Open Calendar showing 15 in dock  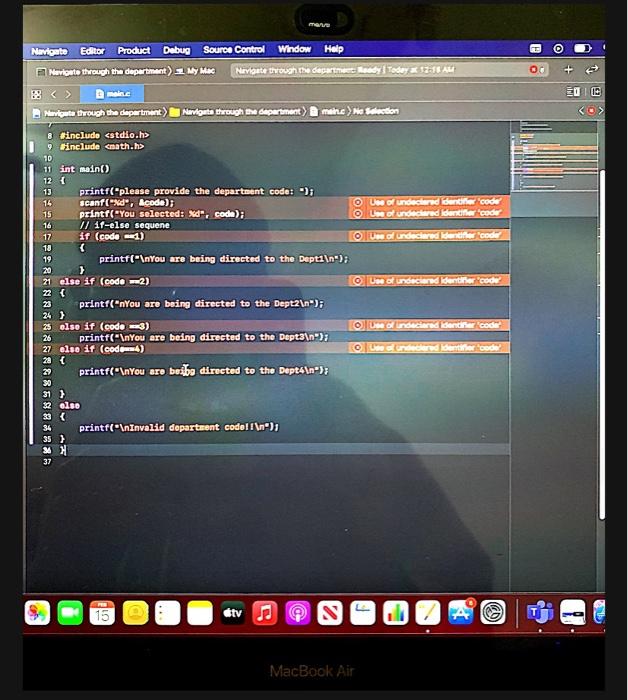[x=102, y=612]
